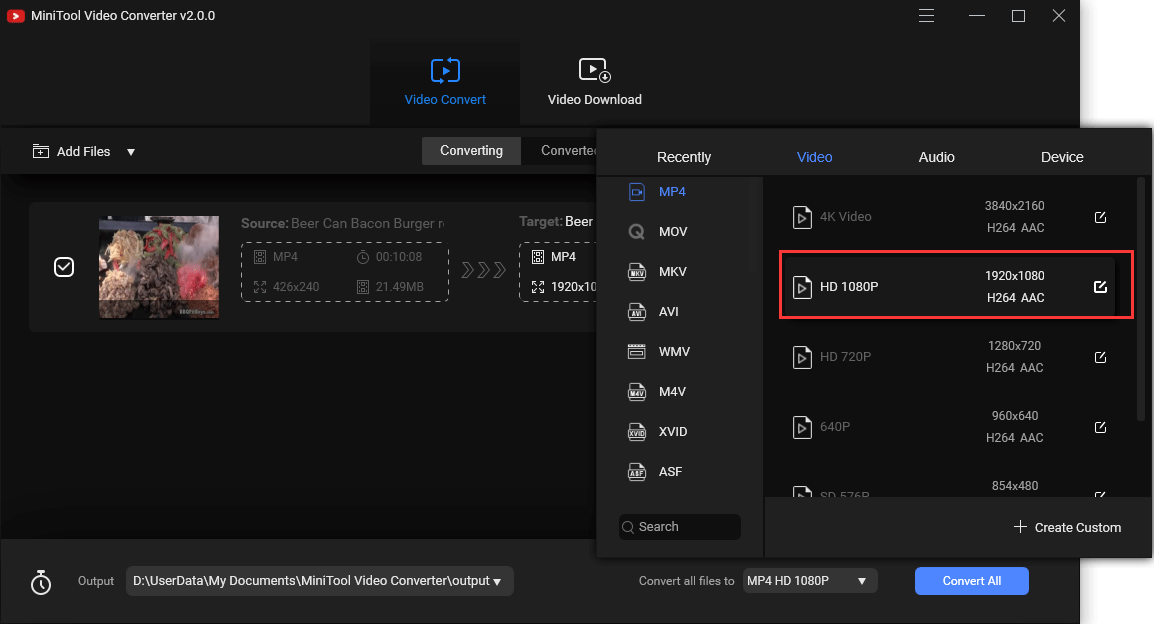Screen dimensions: 1154x624
Task: Select the AVI format icon
Action: tap(637, 312)
